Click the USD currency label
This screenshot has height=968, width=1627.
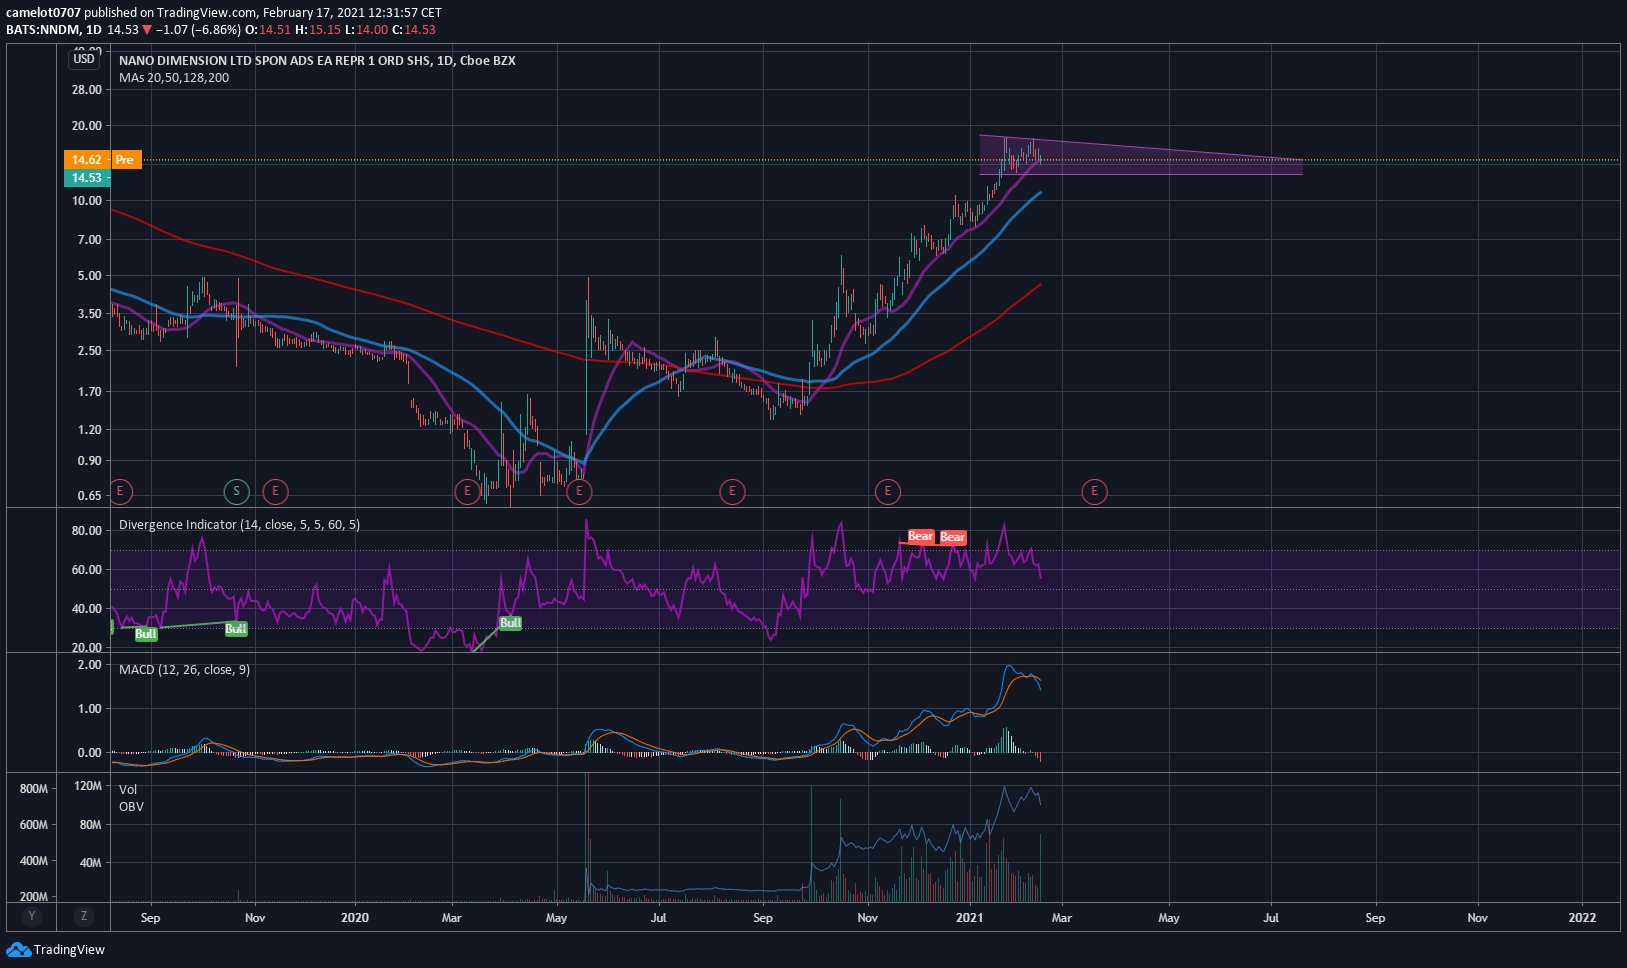84,59
